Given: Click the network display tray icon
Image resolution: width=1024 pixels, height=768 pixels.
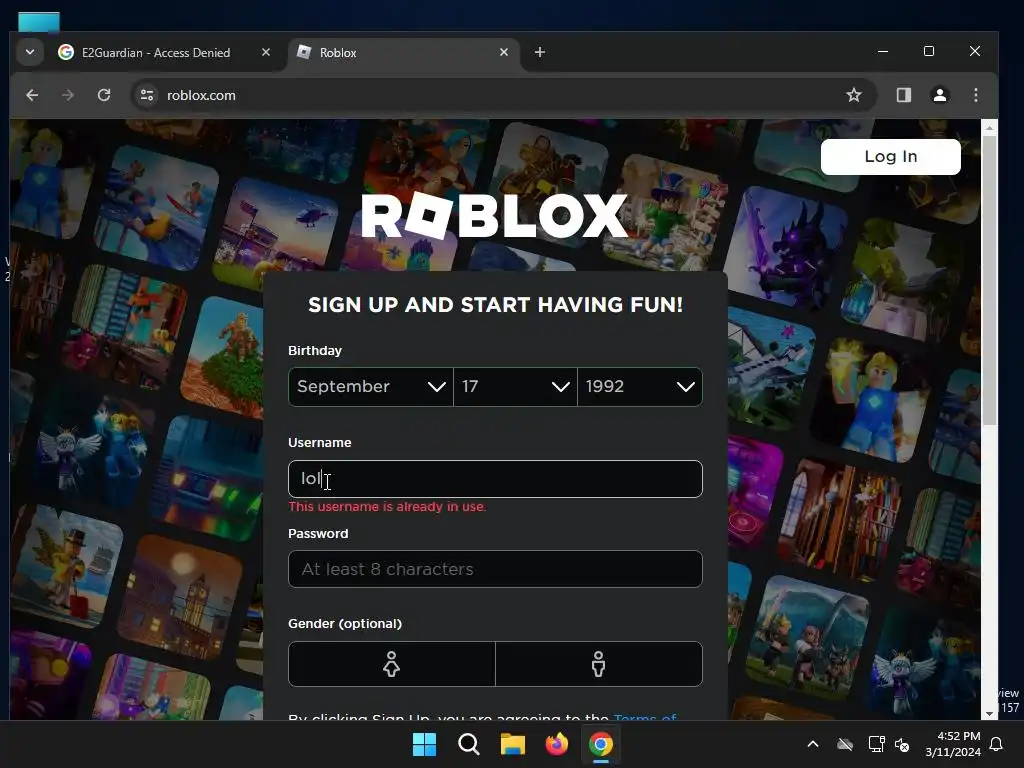Looking at the screenshot, I should tap(876, 744).
